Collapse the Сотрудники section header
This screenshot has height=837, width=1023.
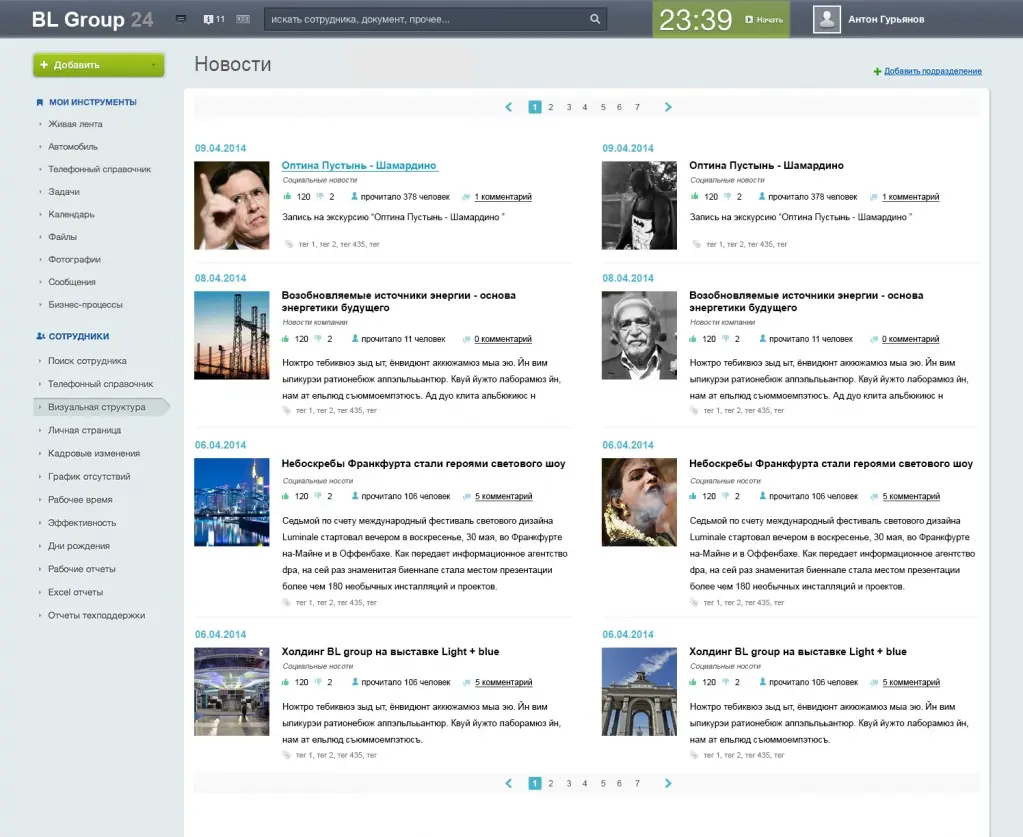78,337
